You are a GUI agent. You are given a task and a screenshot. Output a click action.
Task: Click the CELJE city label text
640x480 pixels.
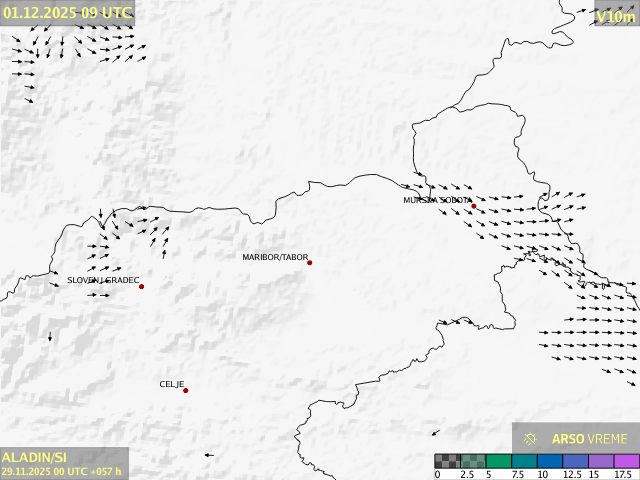tap(172, 384)
